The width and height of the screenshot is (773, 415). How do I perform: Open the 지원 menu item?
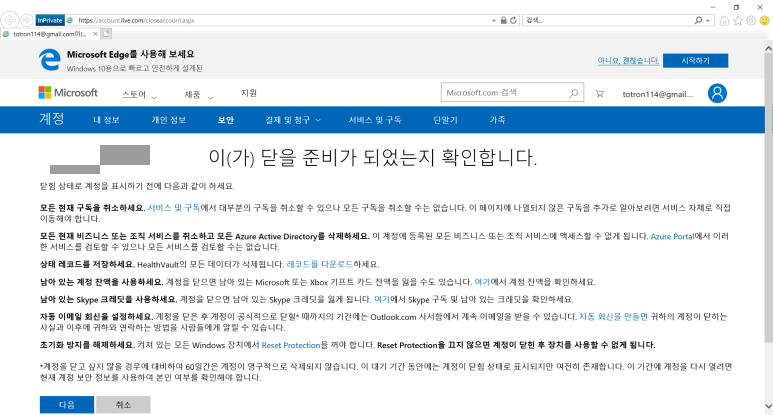[x=249, y=93]
